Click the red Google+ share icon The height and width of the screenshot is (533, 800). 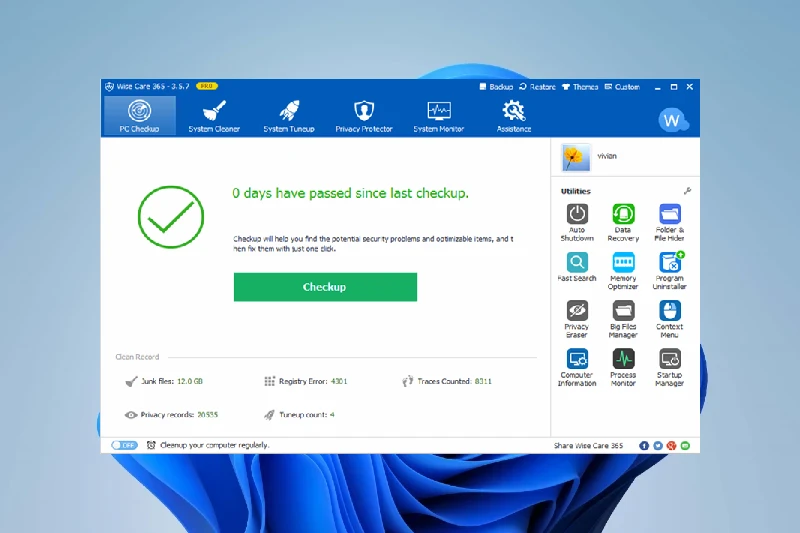671,445
